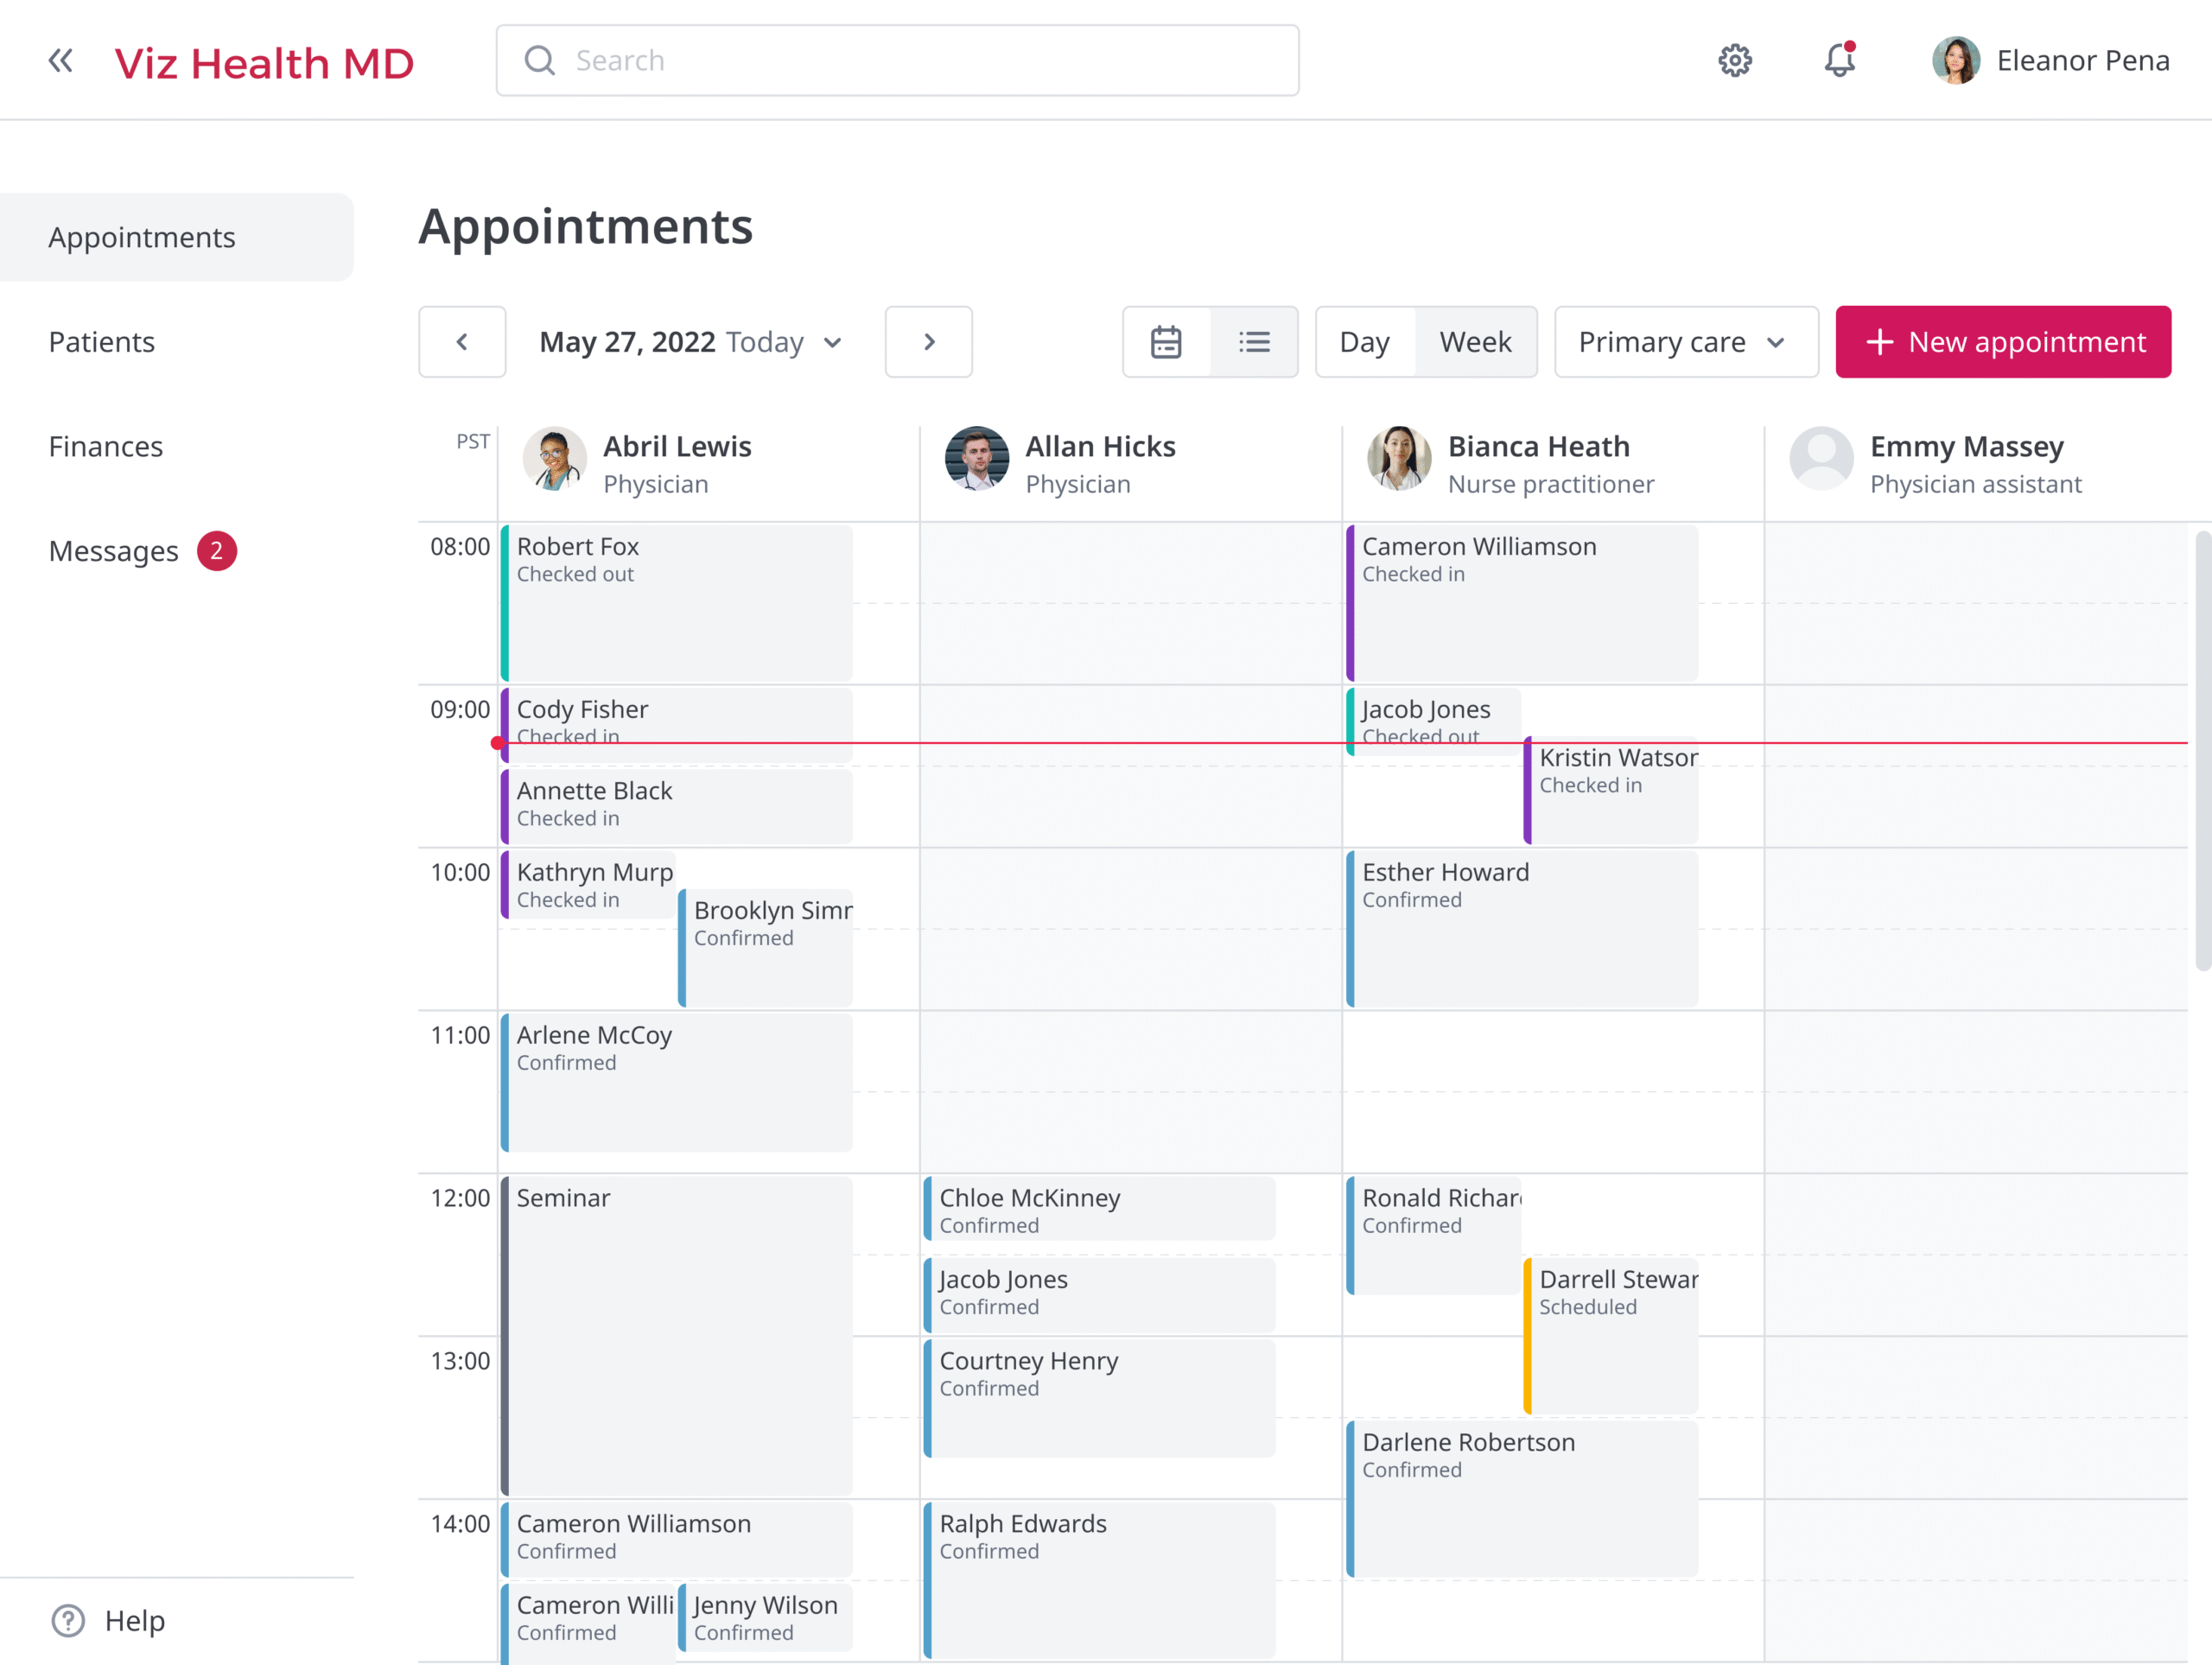Click Abril Lewis physician avatar
Viewport: 2212px width, 1665px height.
(x=554, y=459)
